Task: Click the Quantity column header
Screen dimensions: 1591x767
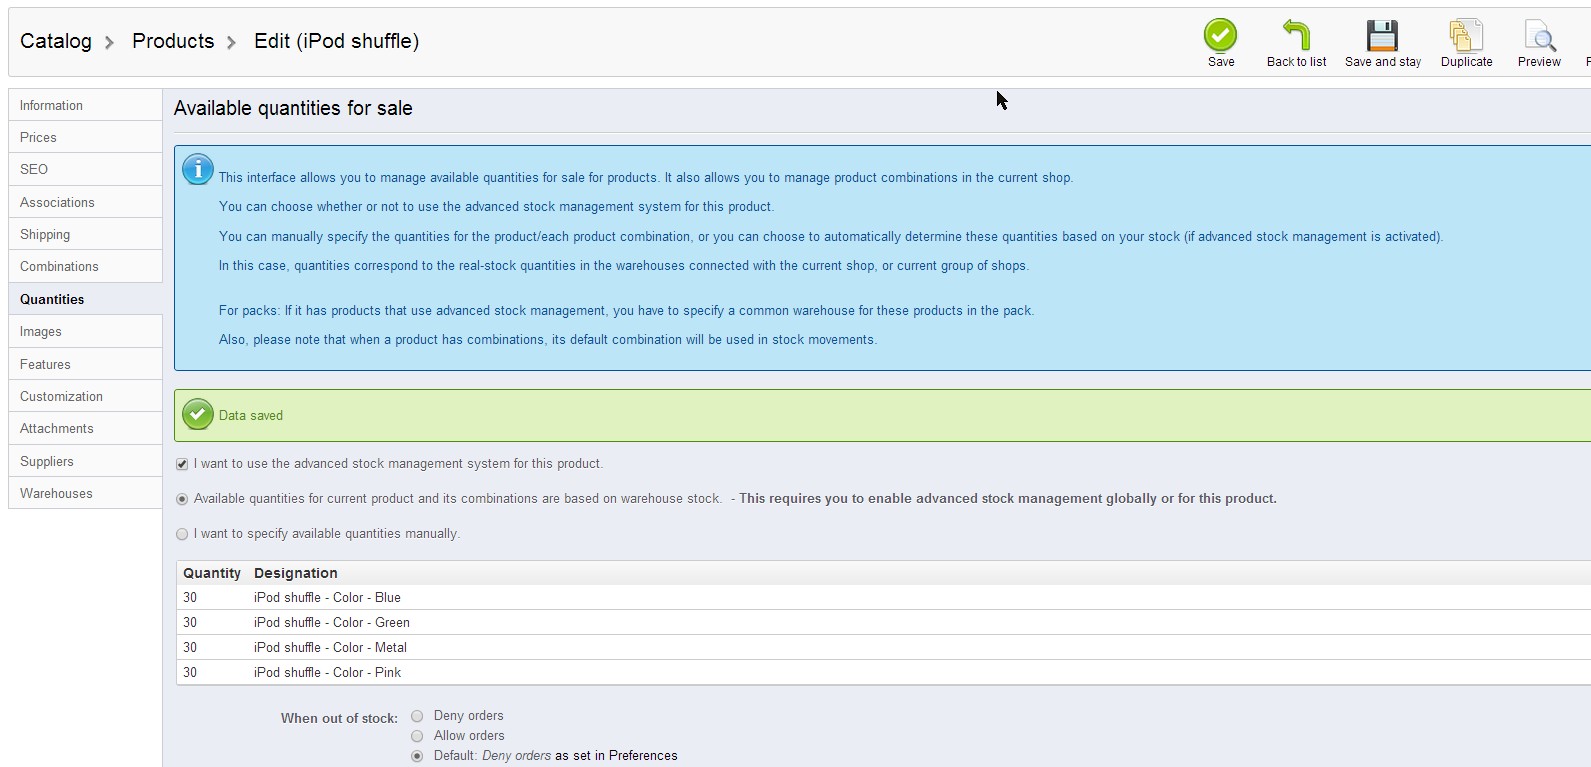Action: (x=212, y=573)
